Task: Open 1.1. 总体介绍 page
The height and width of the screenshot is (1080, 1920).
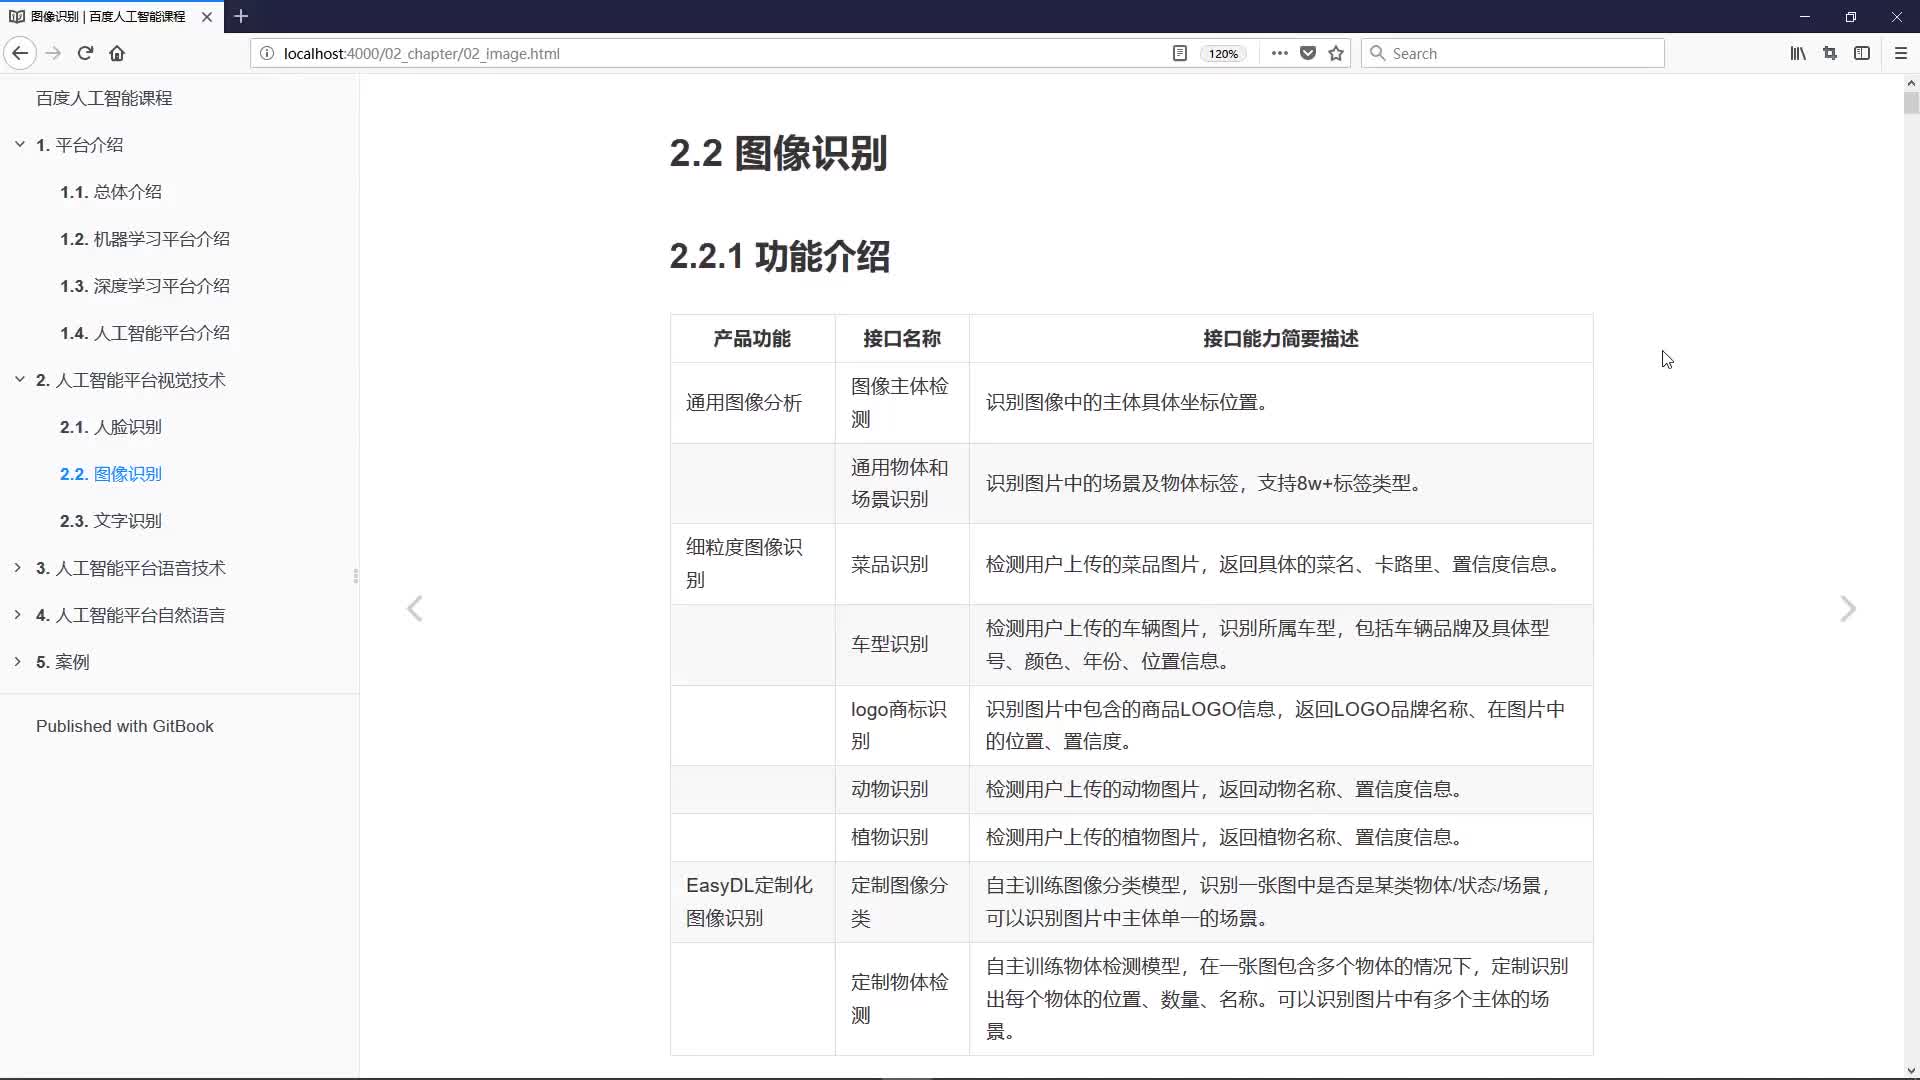Action: (x=111, y=192)
